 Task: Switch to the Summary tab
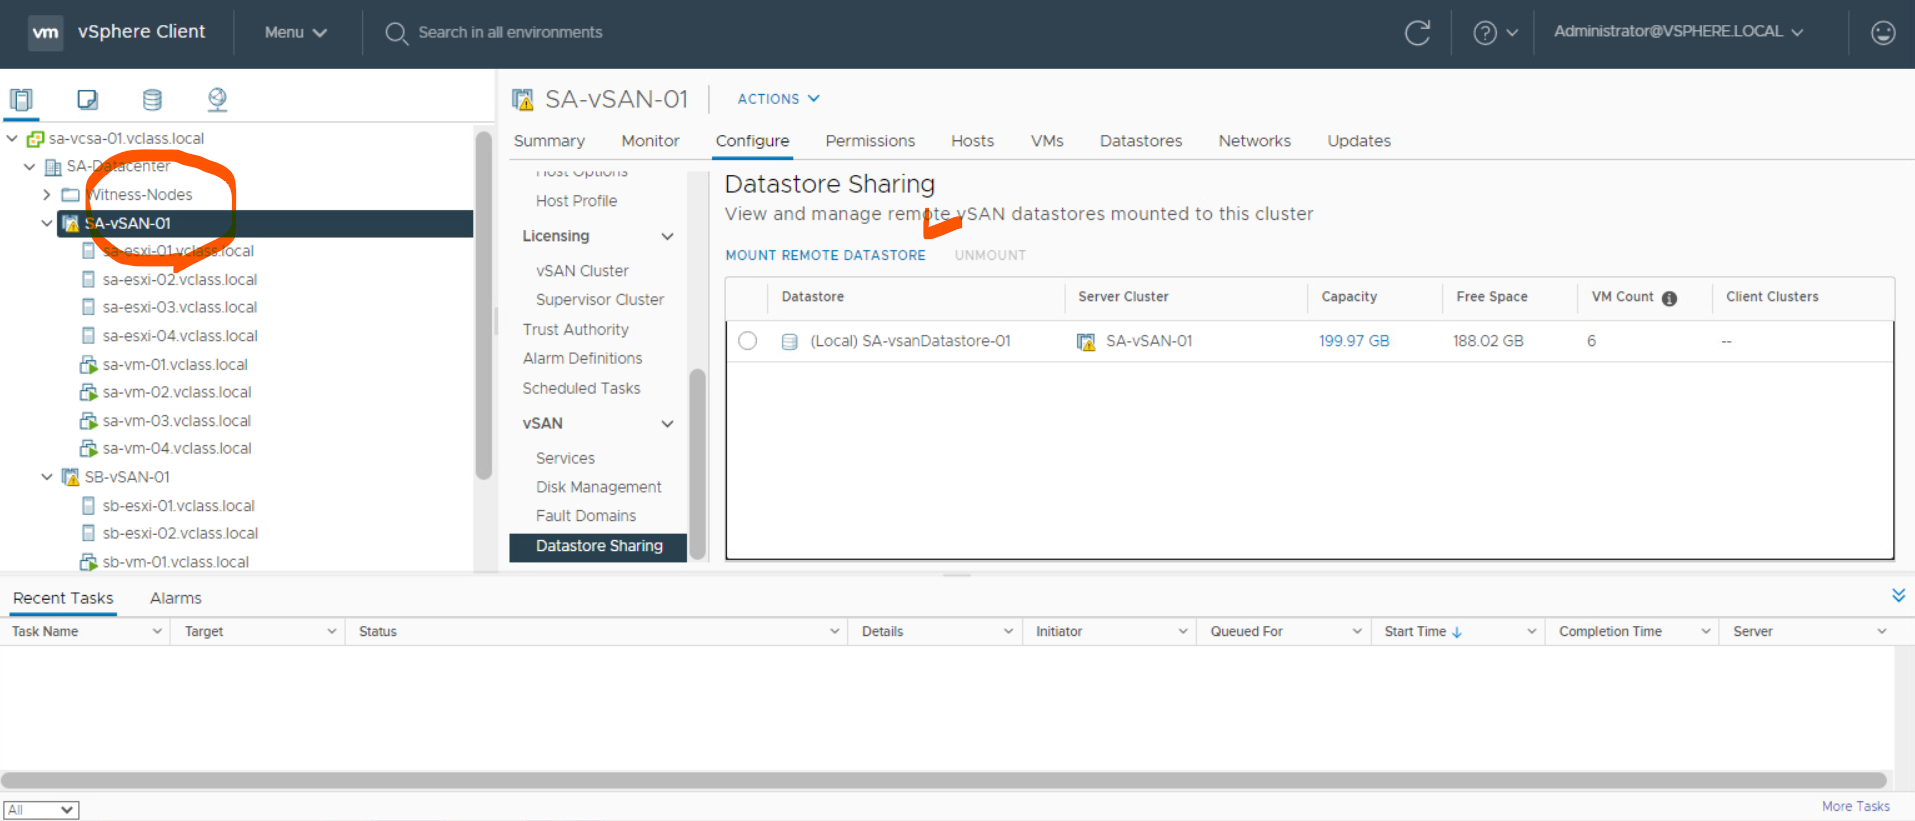point(549,141)
